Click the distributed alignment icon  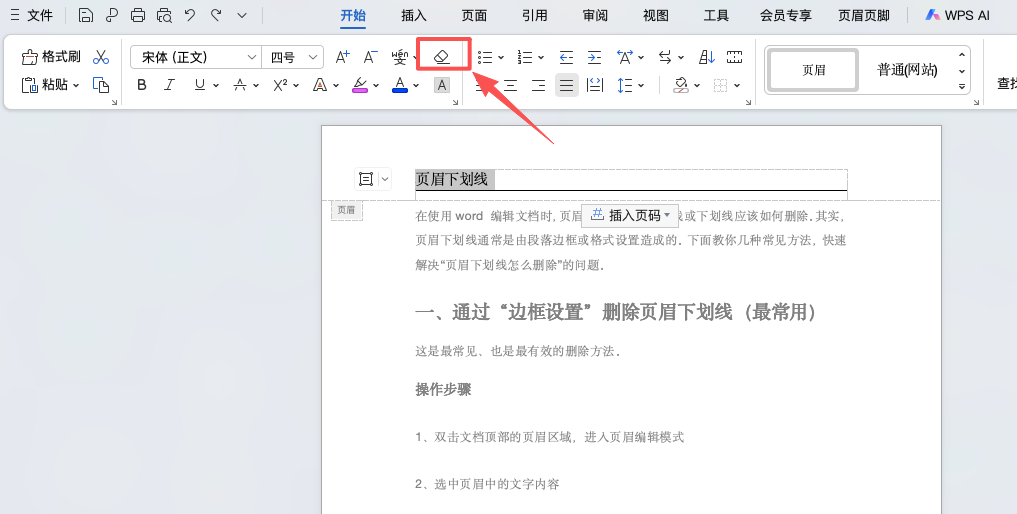tap(595, 85)
